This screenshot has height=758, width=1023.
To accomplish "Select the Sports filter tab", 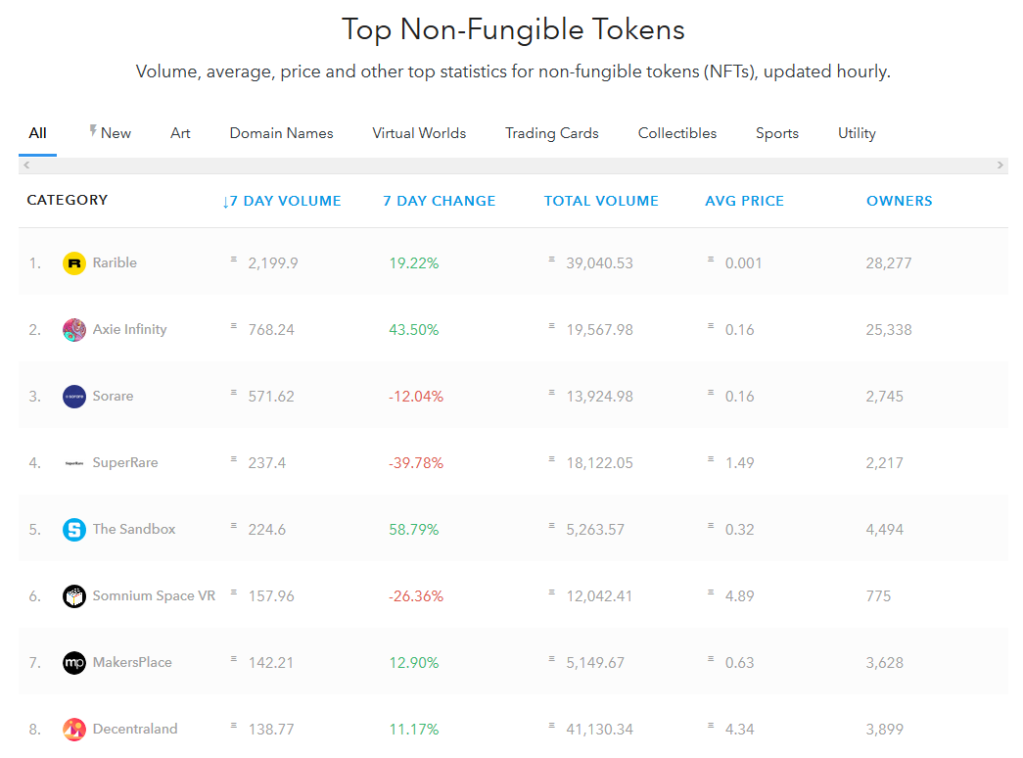I will tap(776, 133).
